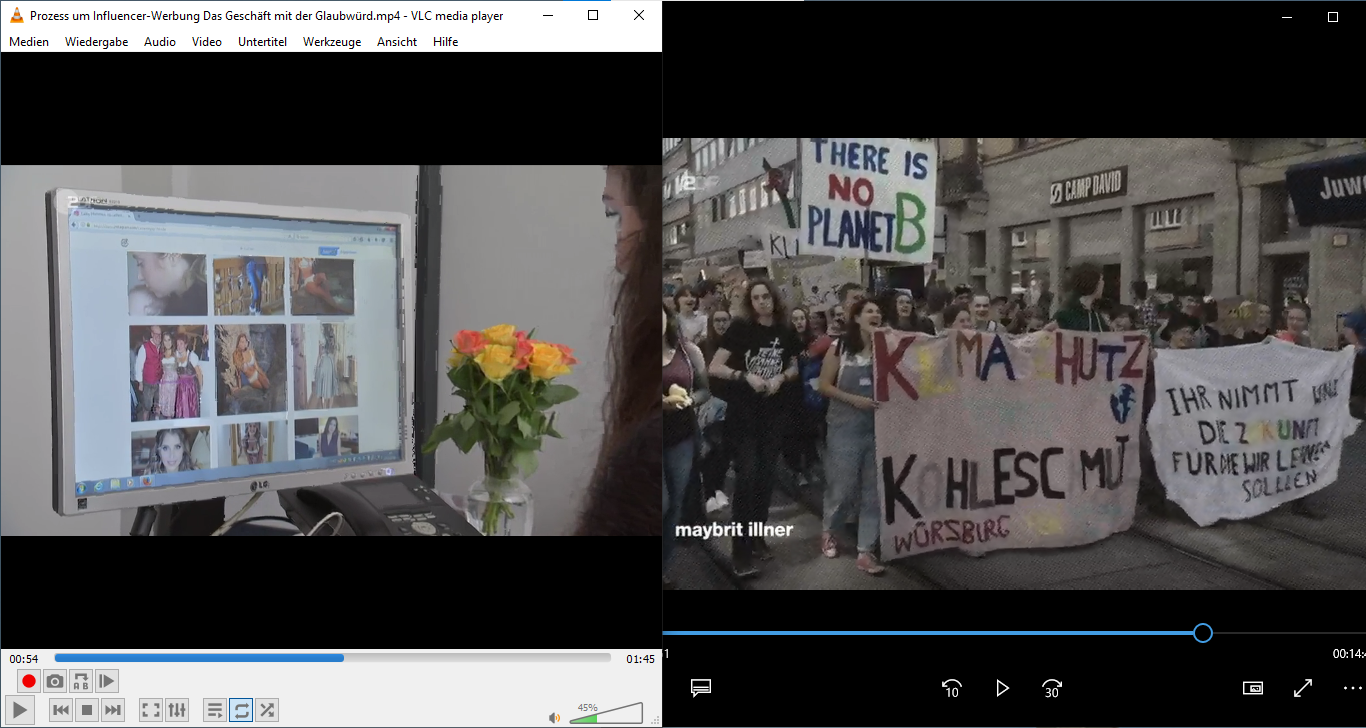This screenshot has height=728, width=1366.
Task: Expand more options ellipsis in right player
Action: pos(1352,688)
